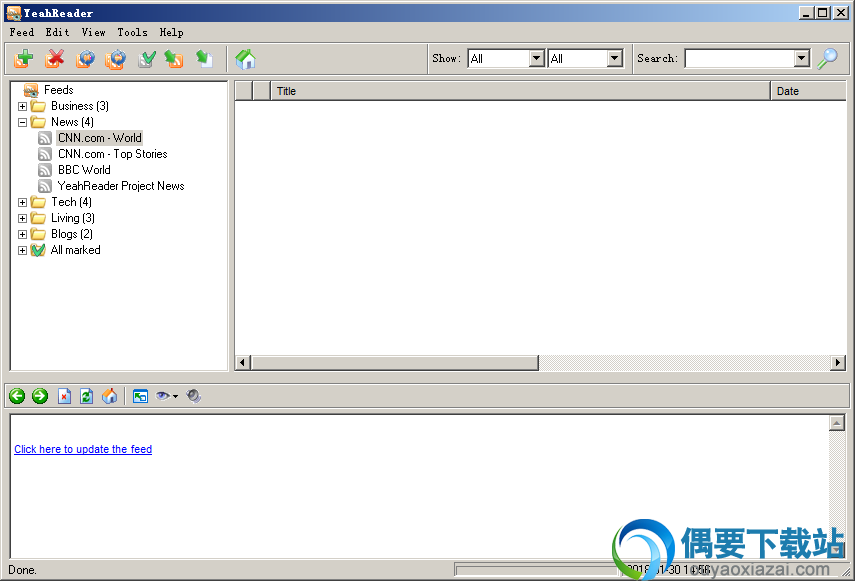Viewport: 855px width, 581px height.
Task: Click the RSS icon beside BBC World
Action: [45, 170]
